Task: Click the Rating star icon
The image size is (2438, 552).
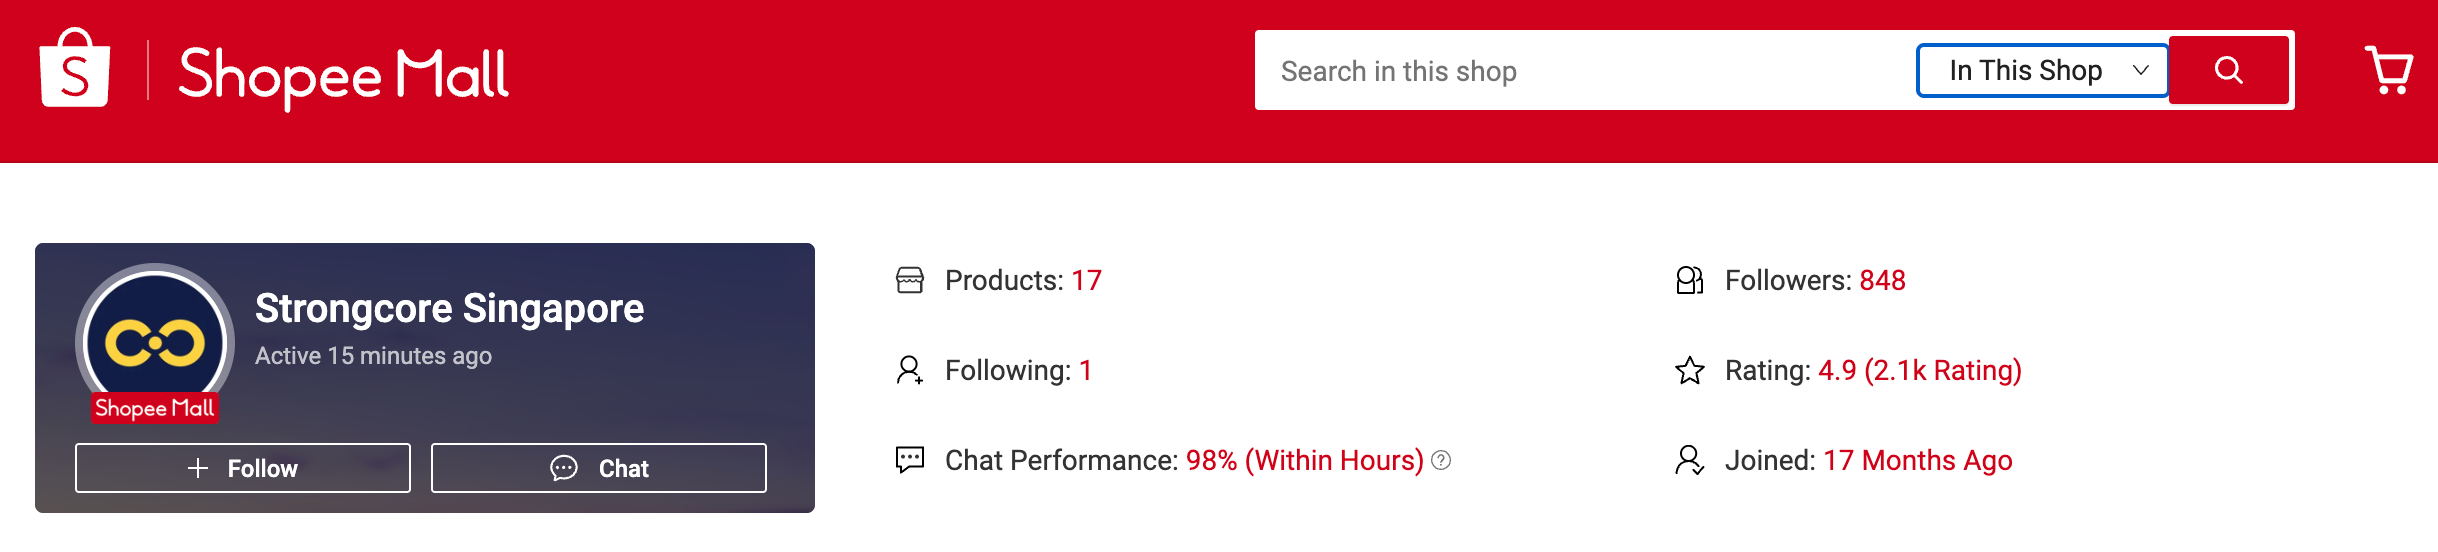Action: [1689, 370]
